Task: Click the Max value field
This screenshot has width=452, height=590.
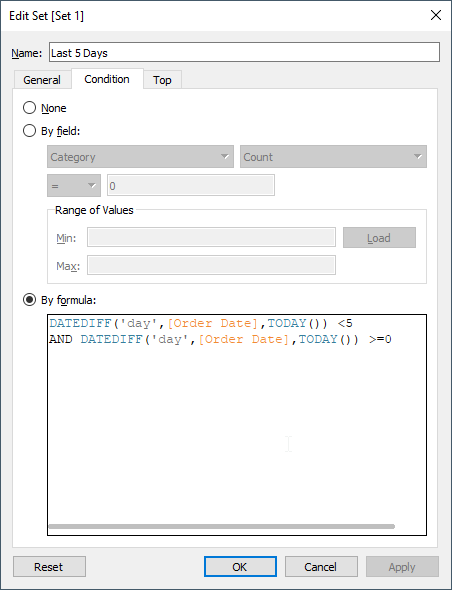Action: pos(211,265)
